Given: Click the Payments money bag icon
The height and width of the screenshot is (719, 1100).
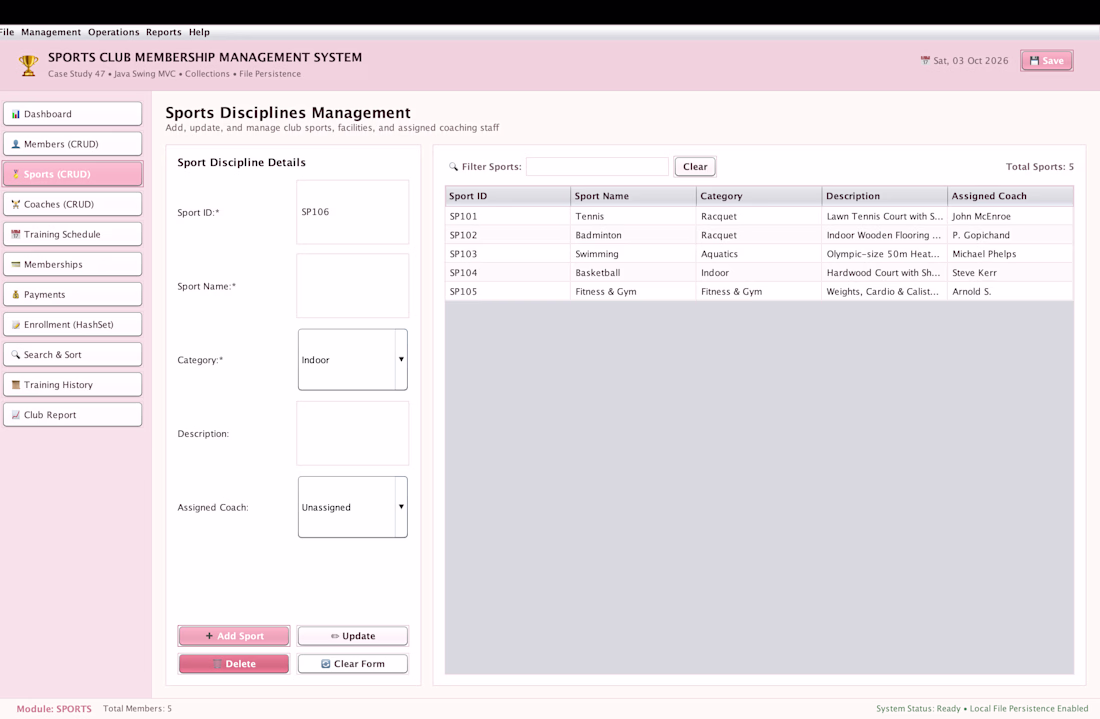Looking at the screenshot, I should pyautogui.click(x=15, y=295).
